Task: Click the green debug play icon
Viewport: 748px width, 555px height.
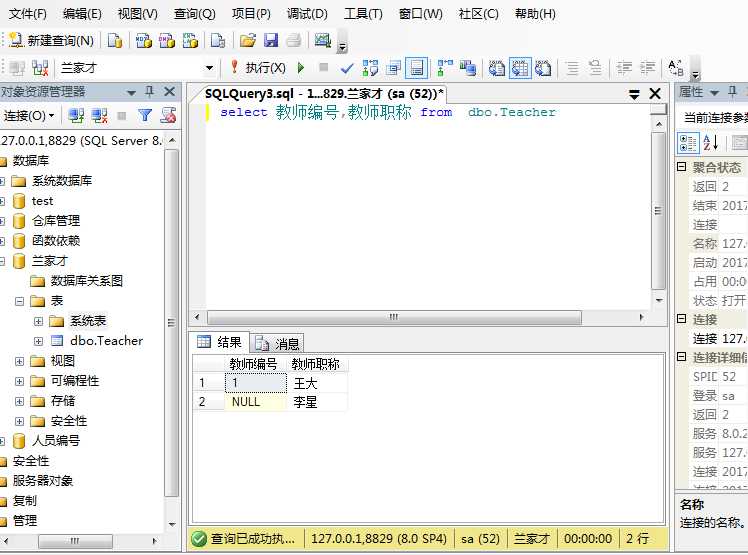Action: click(301, 68)
